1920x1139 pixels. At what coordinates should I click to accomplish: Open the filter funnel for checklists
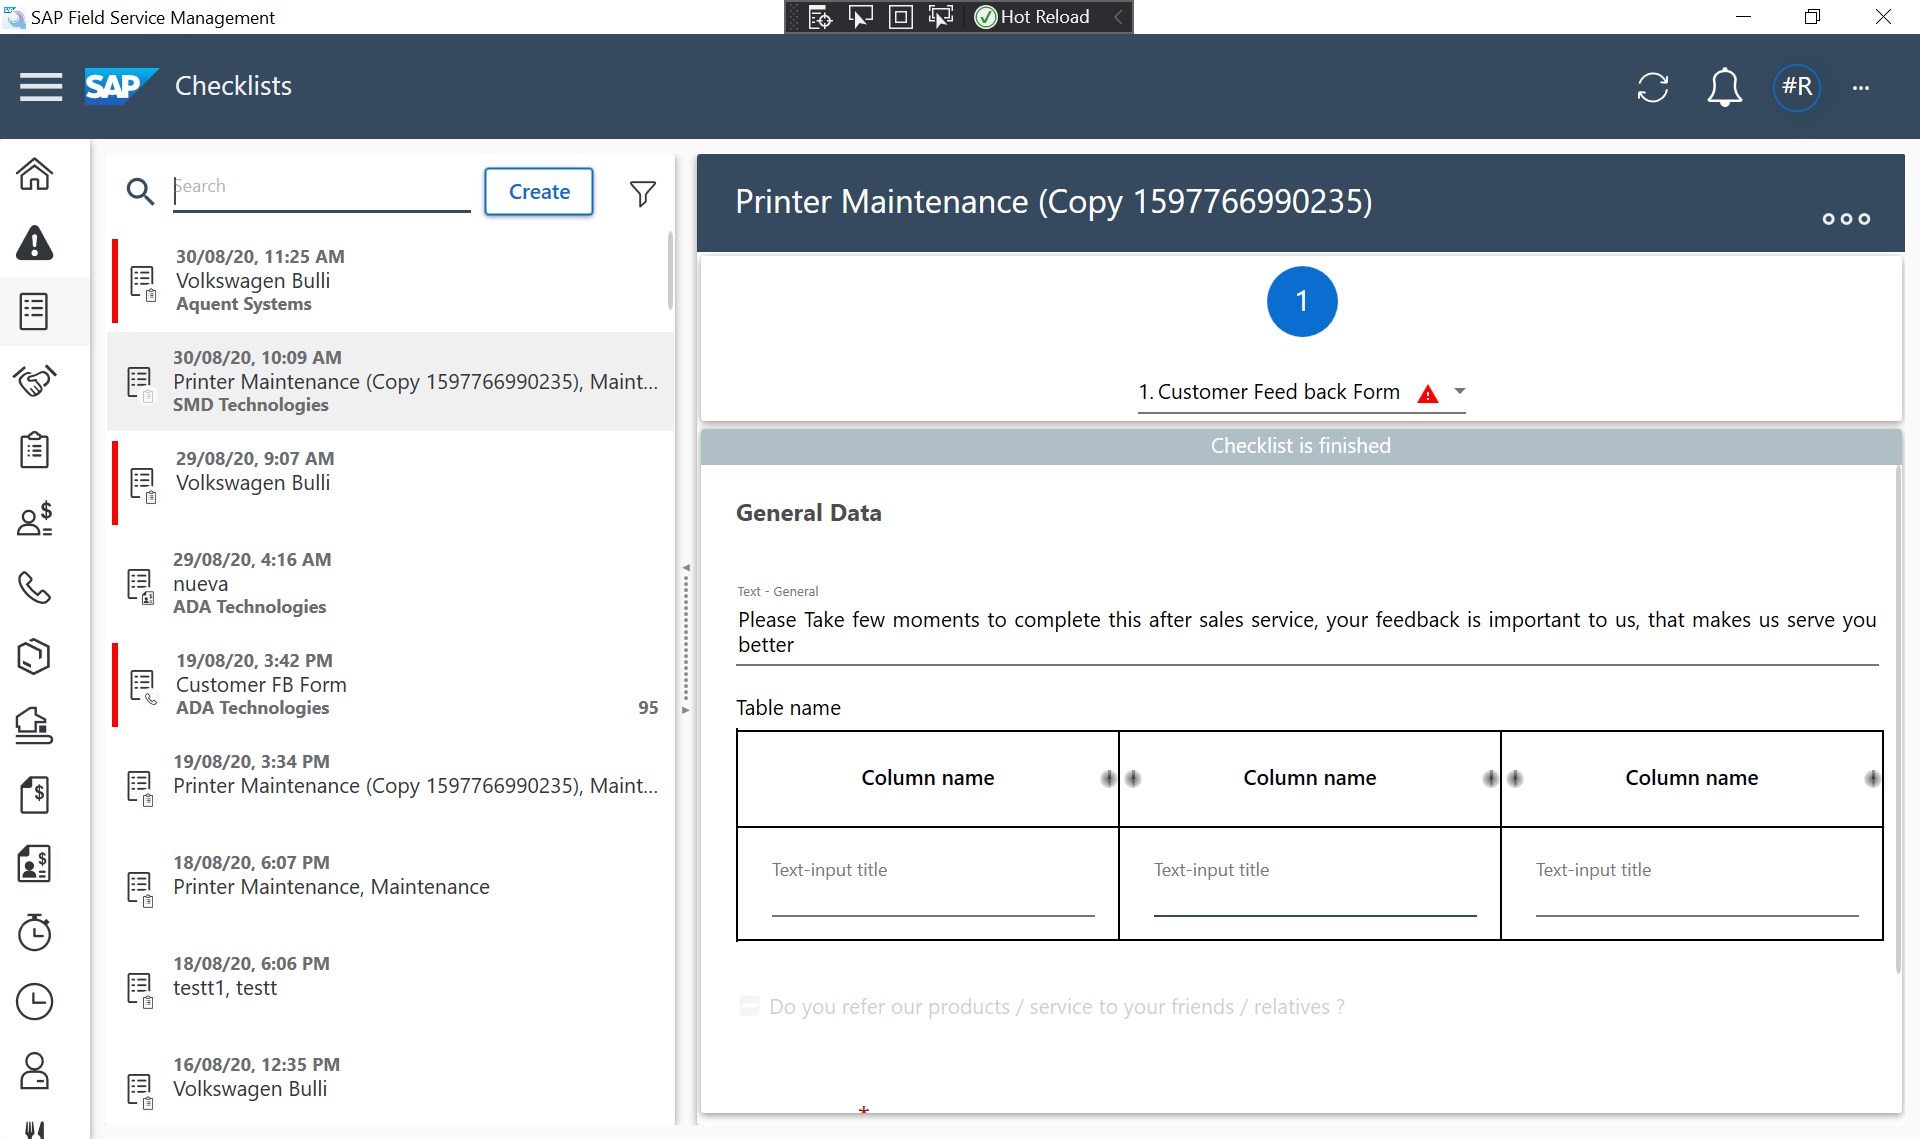(x=643, y=193)
